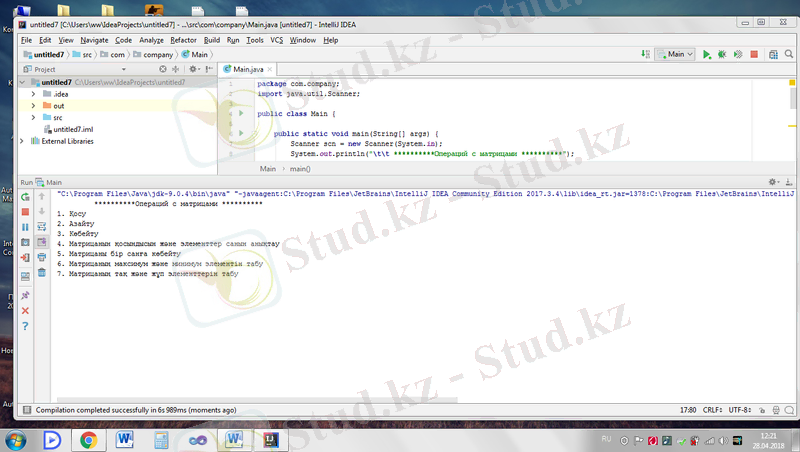
Task: Open Project Structure icon in toolbar
Action: coord(773,55)
